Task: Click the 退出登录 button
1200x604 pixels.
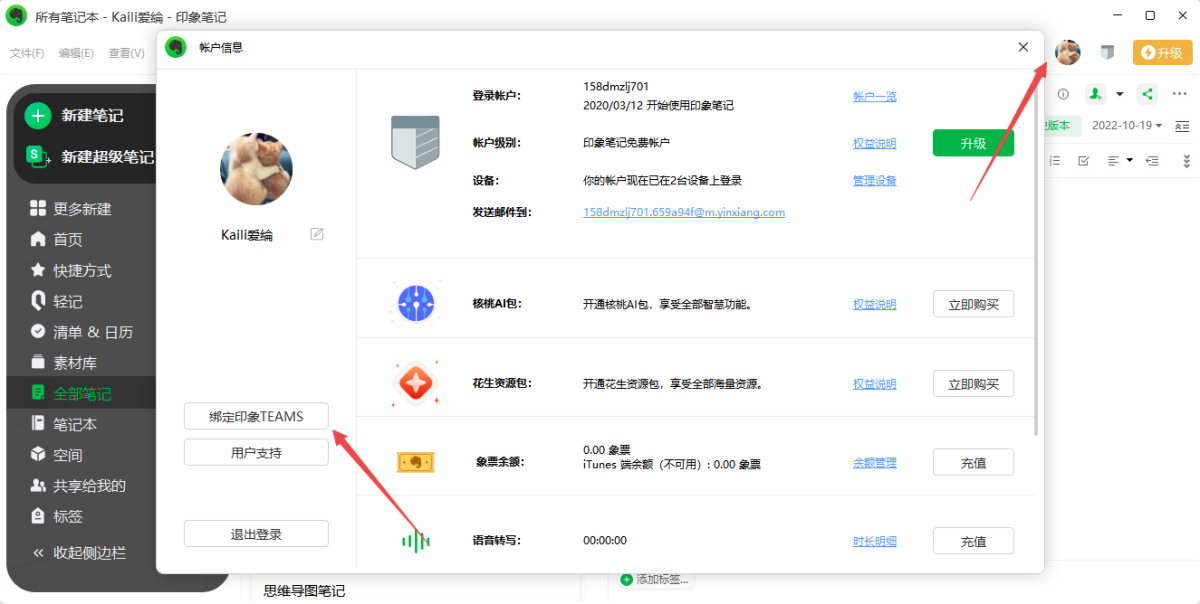Action: 256,534
